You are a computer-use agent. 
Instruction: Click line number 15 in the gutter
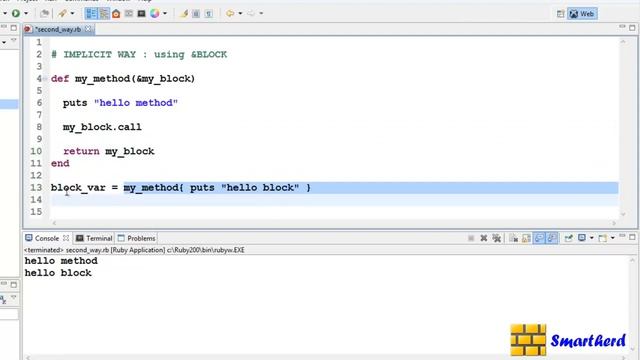tap(36, 212)
